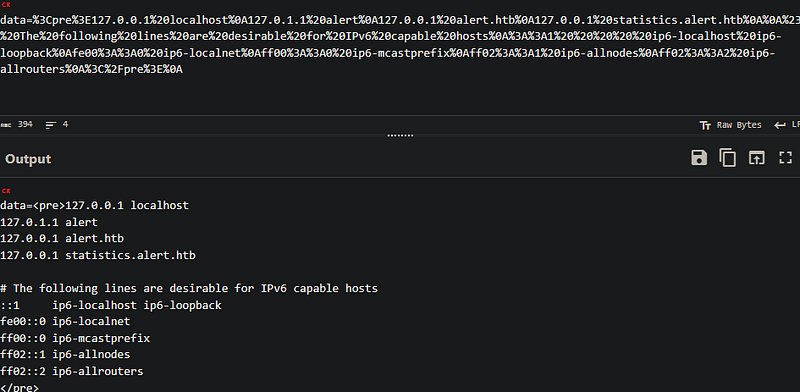Screen dimensions: 800x392
Task: Click the Output panel title
Action: pyautogui.click(x=28, y=159)
